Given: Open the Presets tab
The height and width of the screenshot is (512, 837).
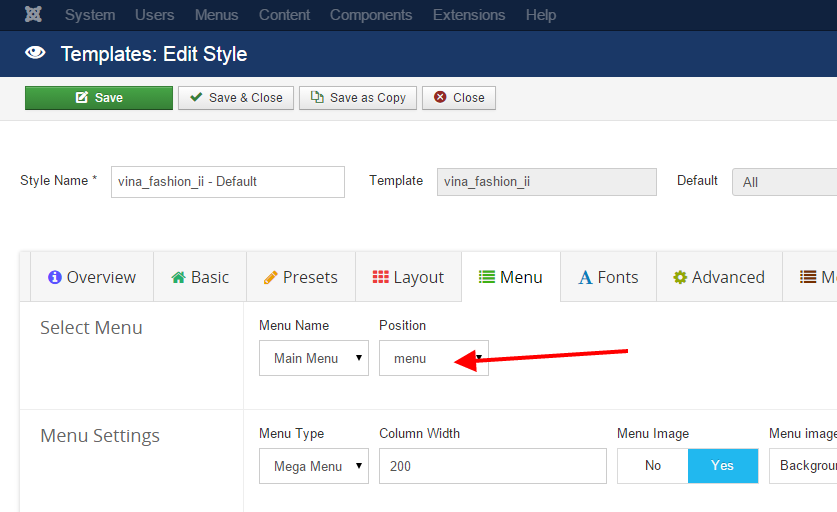Looking at the screenshot, I should [x=301, y=277].
